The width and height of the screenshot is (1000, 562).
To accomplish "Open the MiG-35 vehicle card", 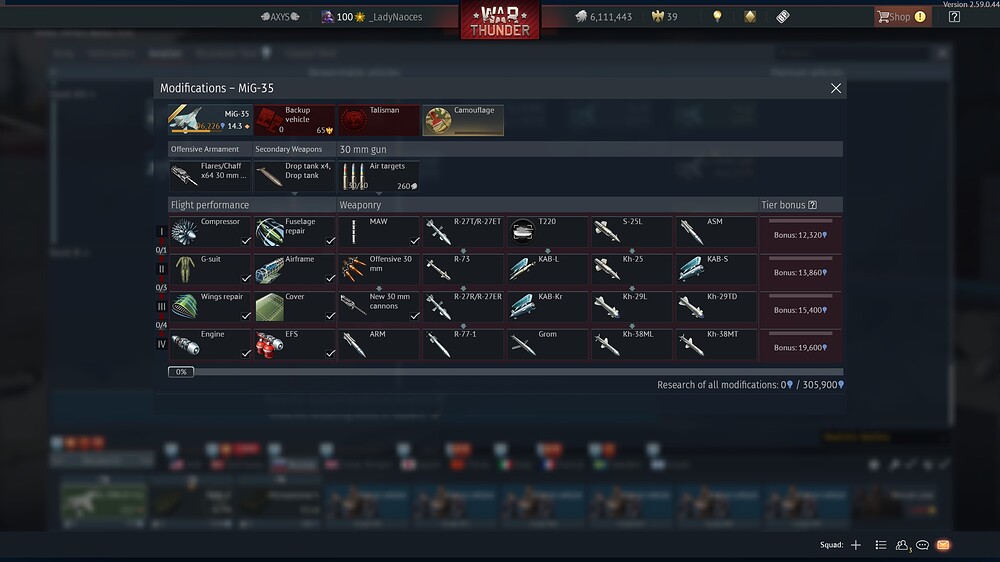I will click(x=210, y=120).
